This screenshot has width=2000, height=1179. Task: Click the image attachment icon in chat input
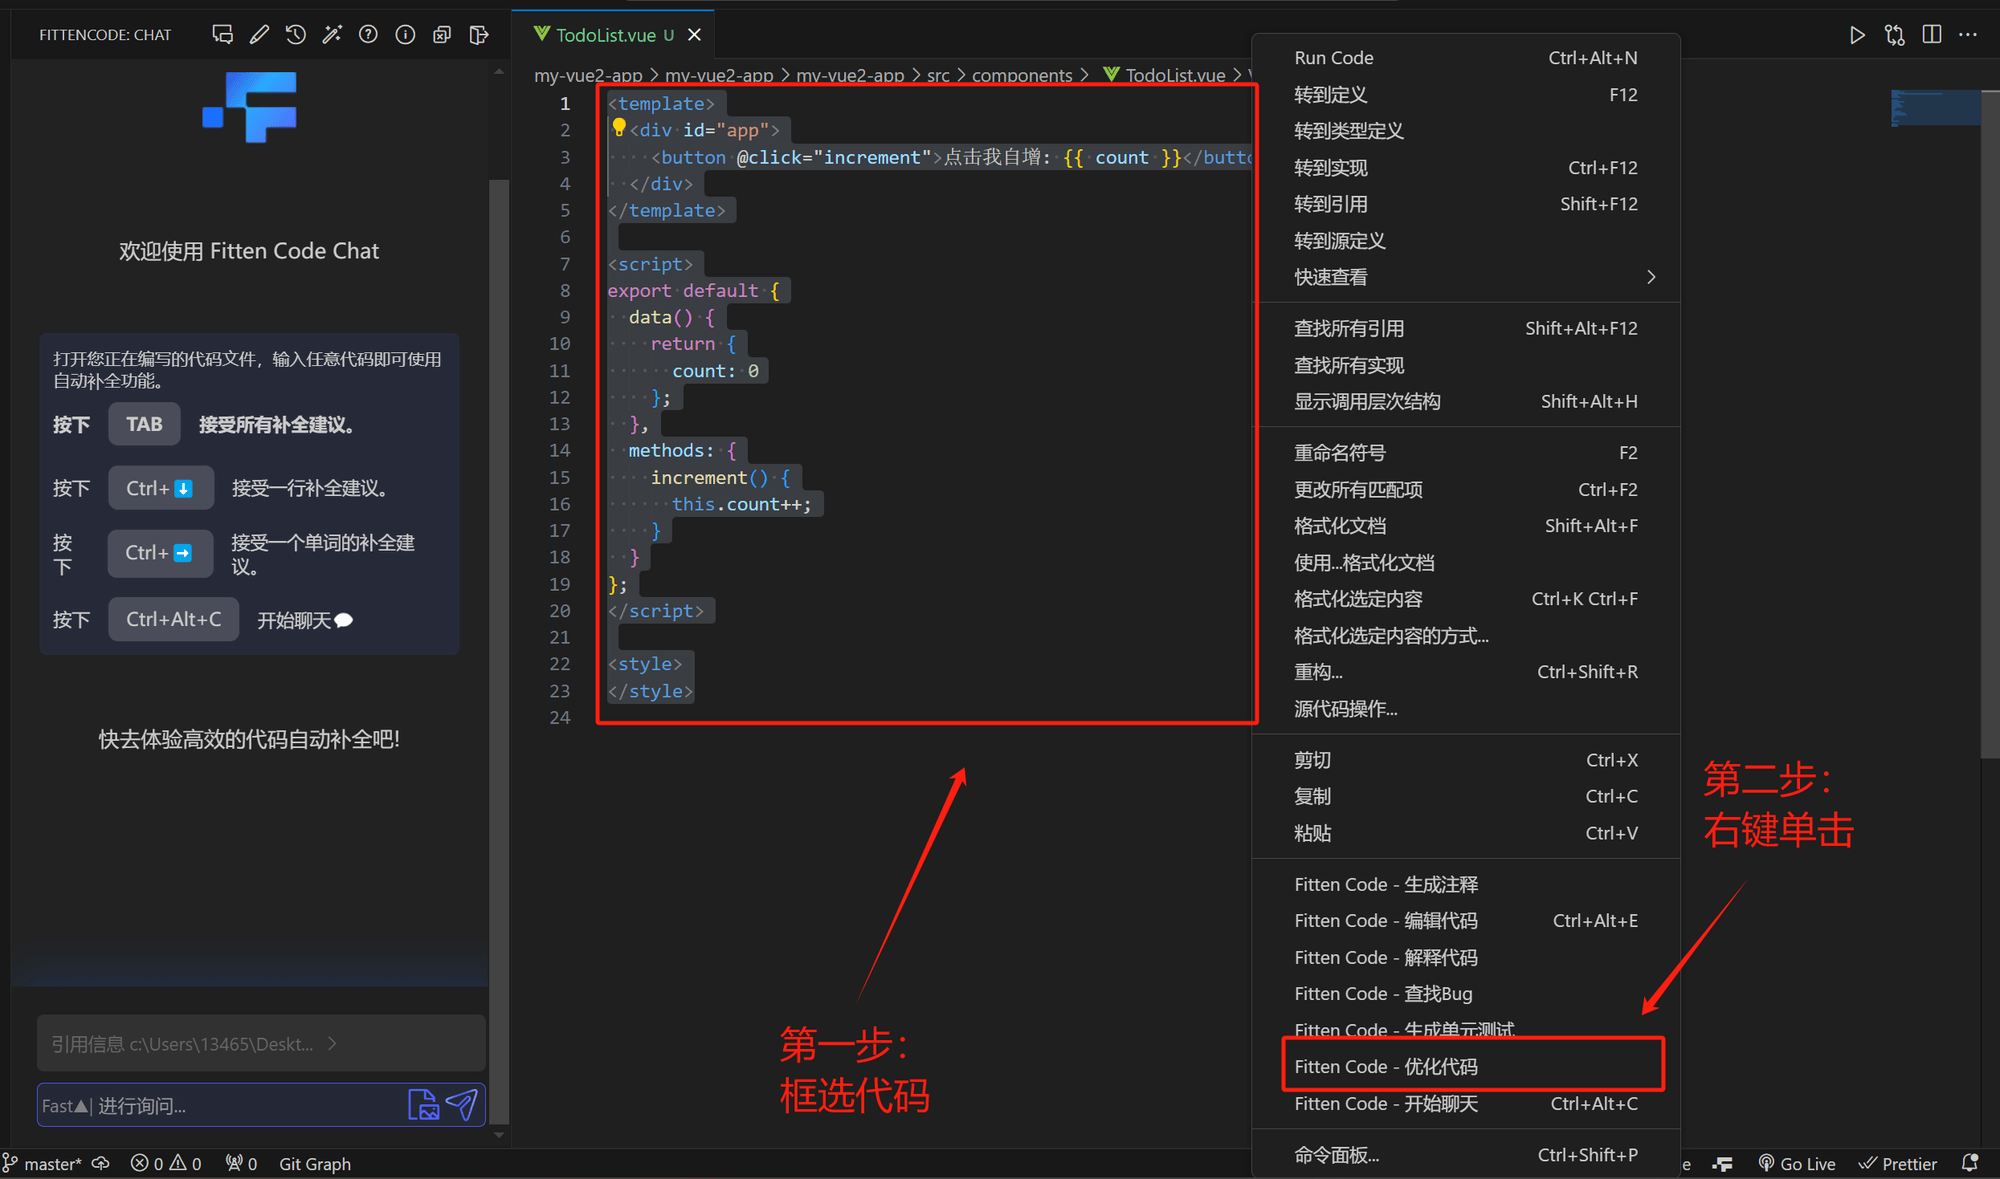[x=423, y=1105]
